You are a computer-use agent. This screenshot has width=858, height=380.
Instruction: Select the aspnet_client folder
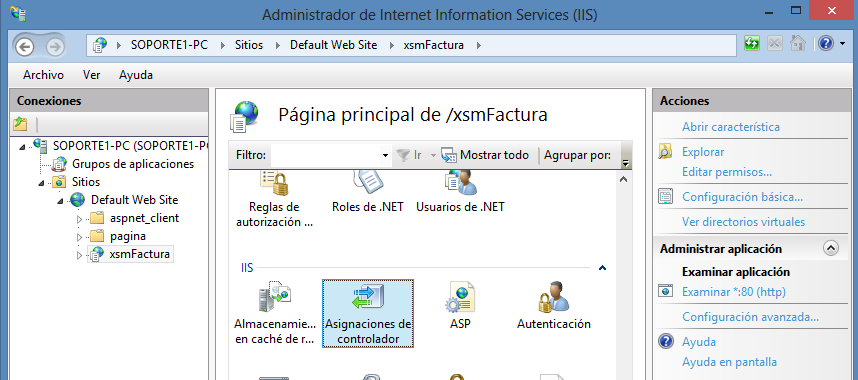click(x=144, y=218)
